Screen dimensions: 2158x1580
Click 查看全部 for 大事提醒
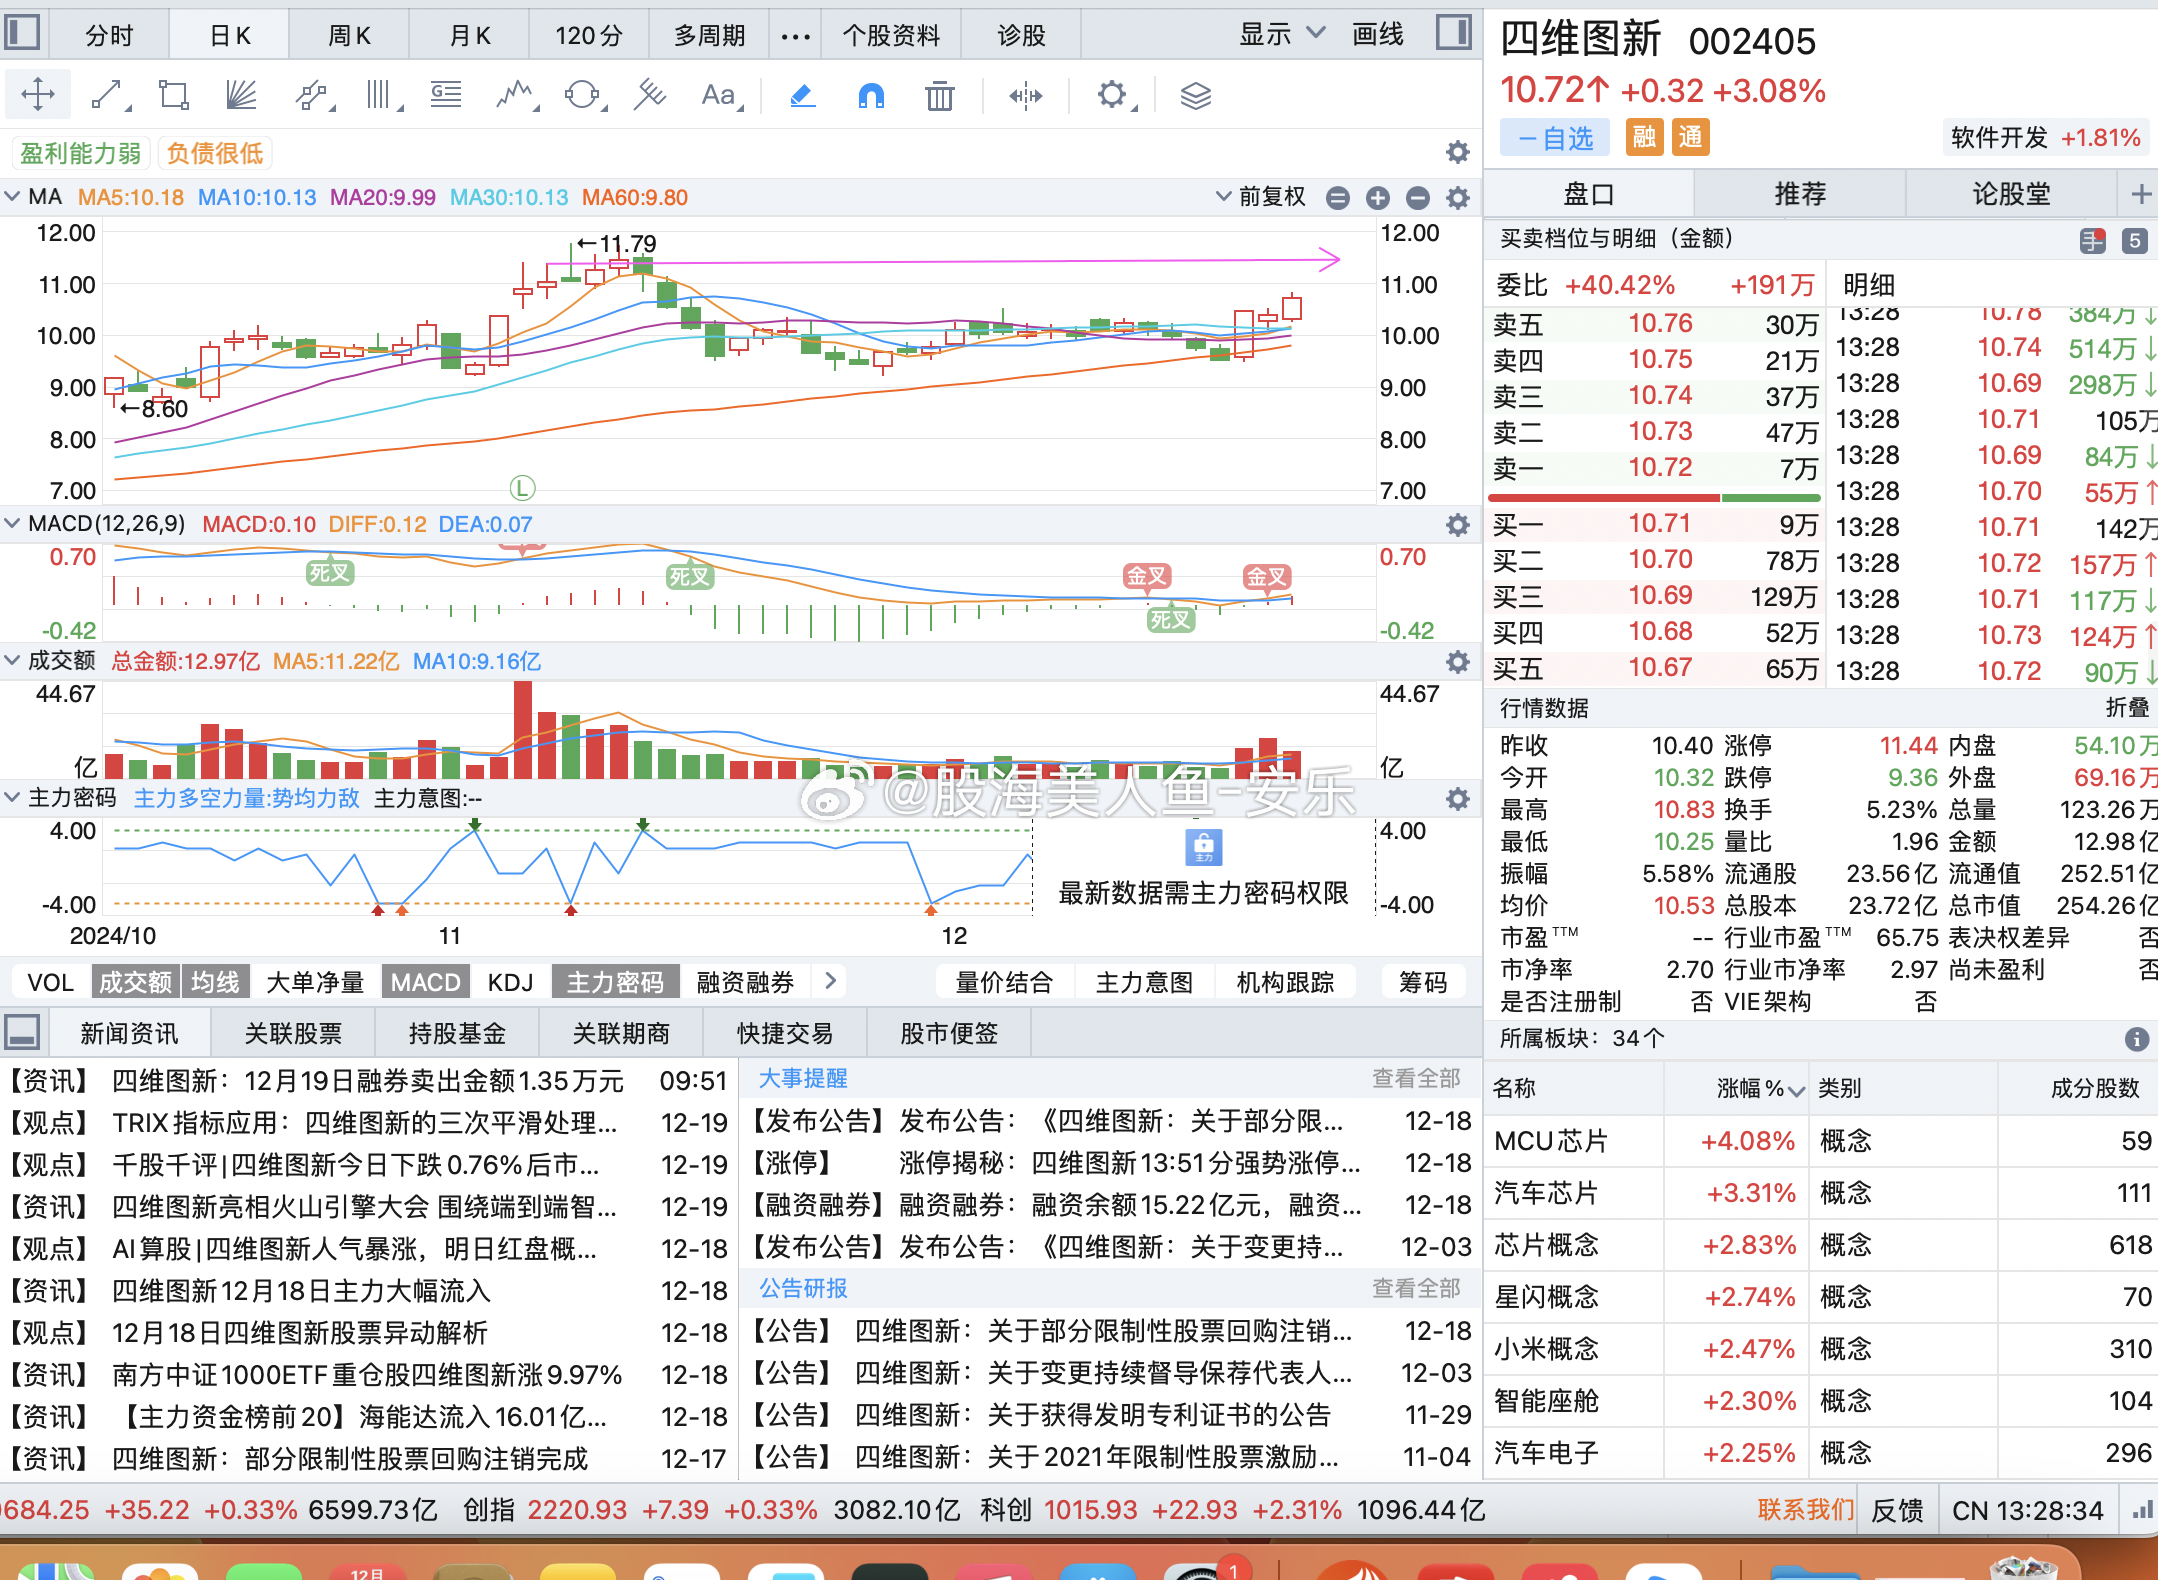point(1416,1078)
